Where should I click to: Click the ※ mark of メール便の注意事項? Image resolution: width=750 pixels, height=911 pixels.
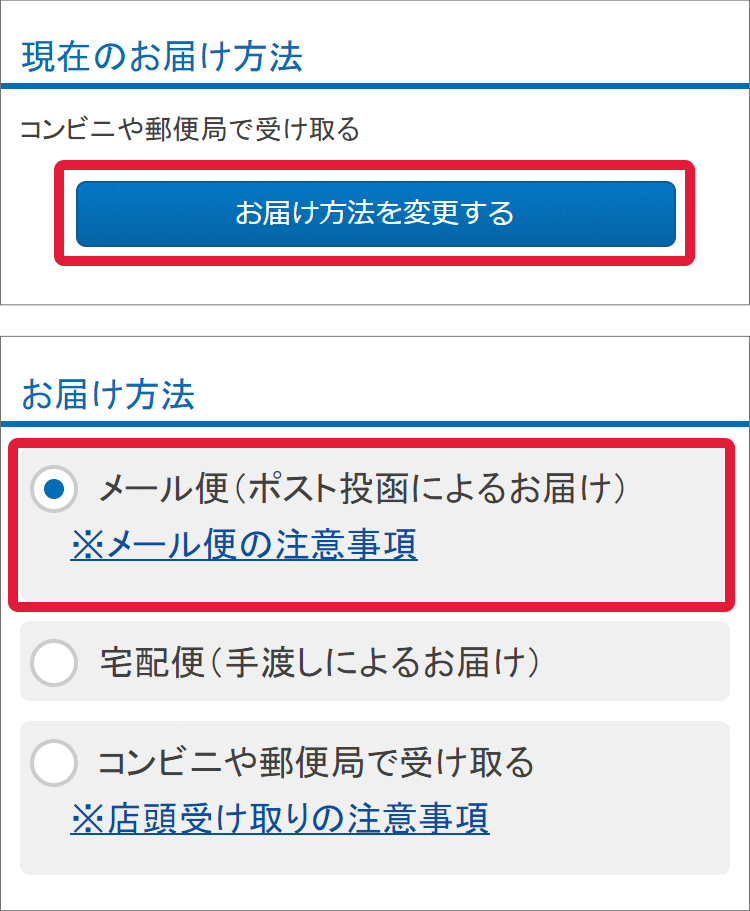[86, 545]
